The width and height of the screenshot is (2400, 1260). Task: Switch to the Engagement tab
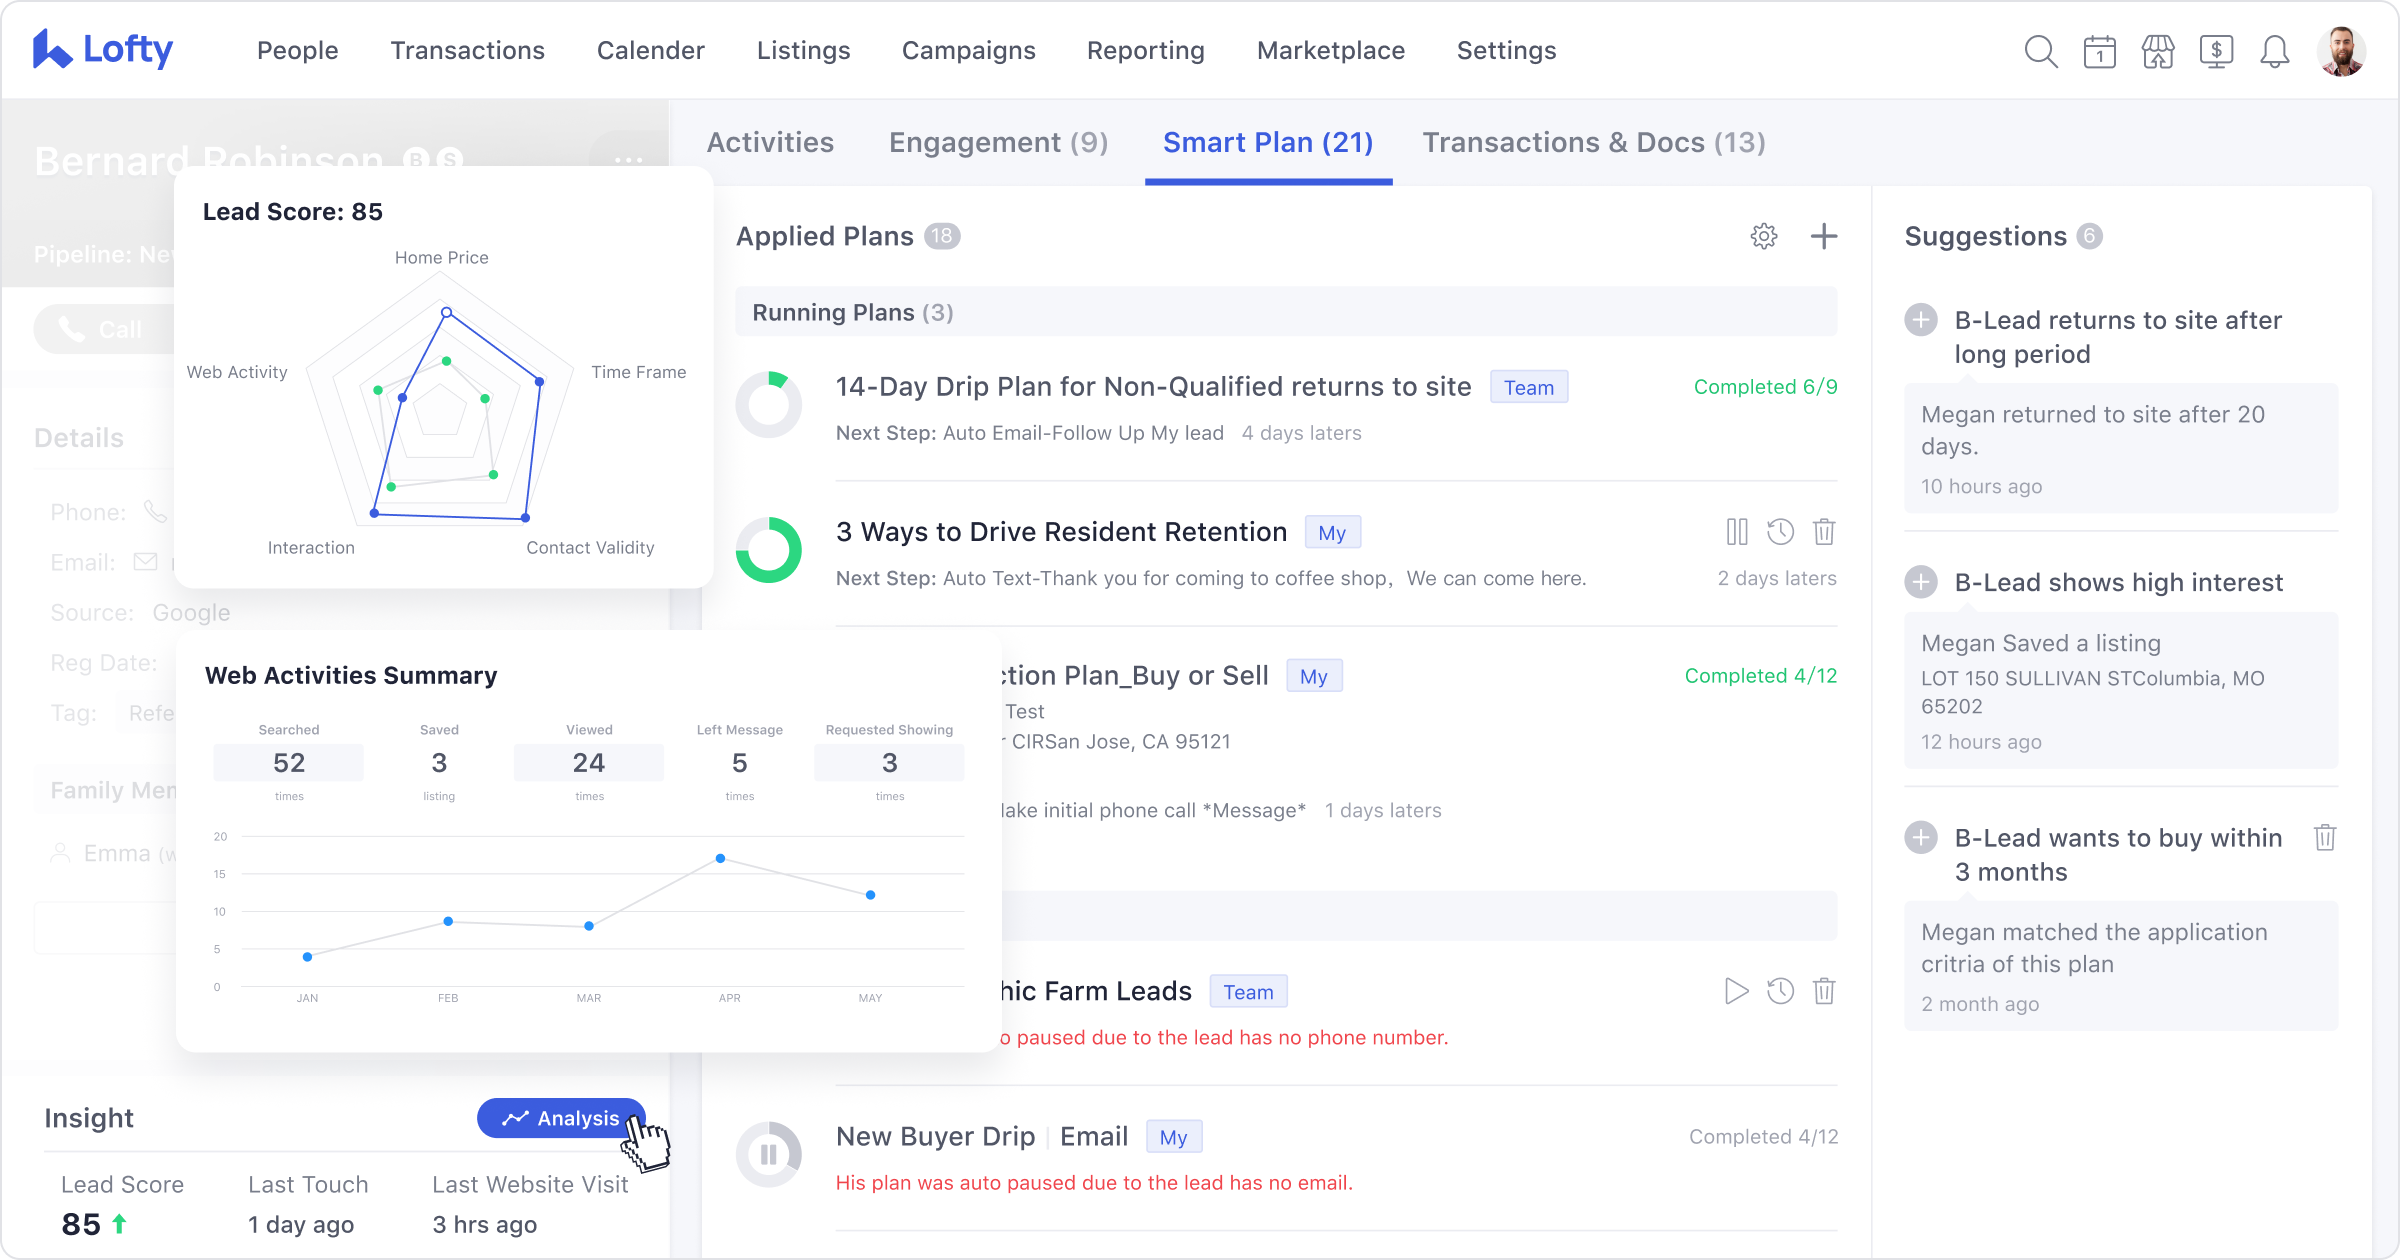(998, 142)
